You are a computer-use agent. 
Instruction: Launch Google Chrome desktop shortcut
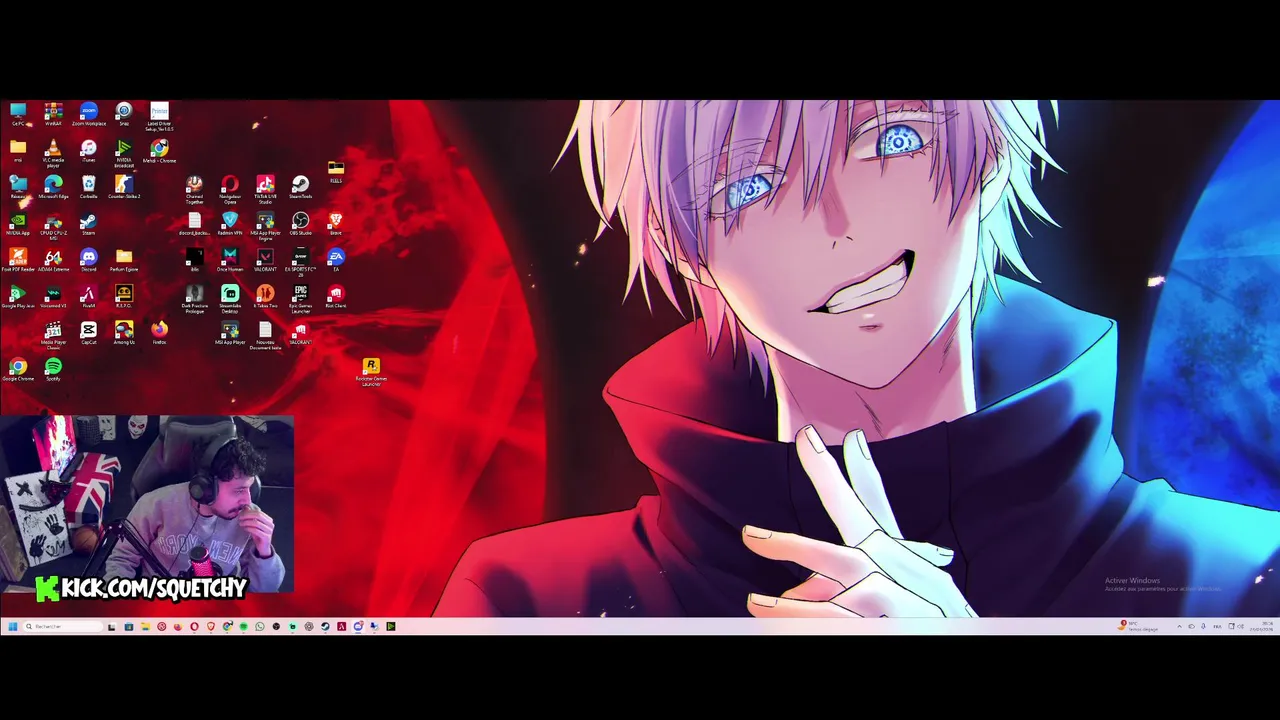click(18, 370)
